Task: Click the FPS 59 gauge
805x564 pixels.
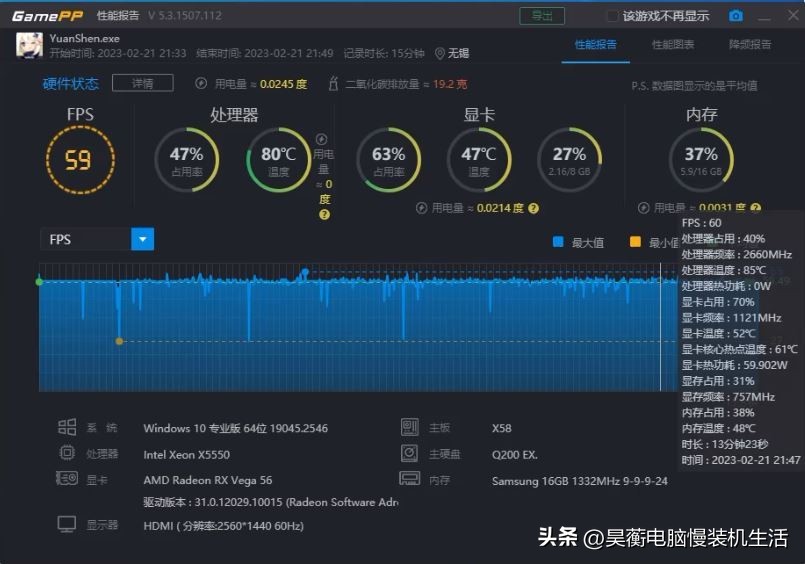Action: pos(80,160)
